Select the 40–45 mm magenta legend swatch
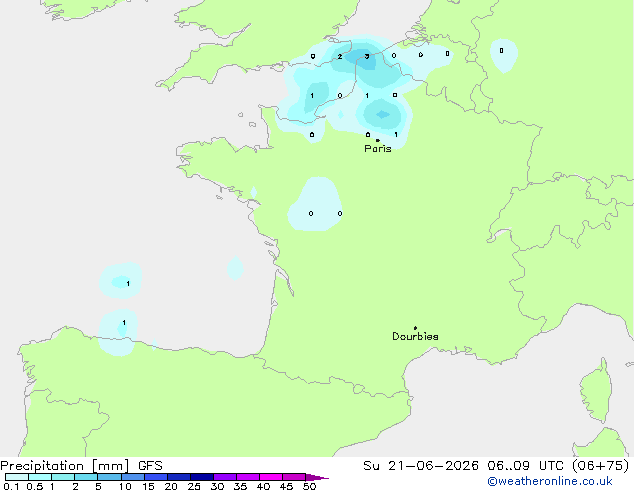The height and width of the screenshot is (490, 634). (271, 477)
